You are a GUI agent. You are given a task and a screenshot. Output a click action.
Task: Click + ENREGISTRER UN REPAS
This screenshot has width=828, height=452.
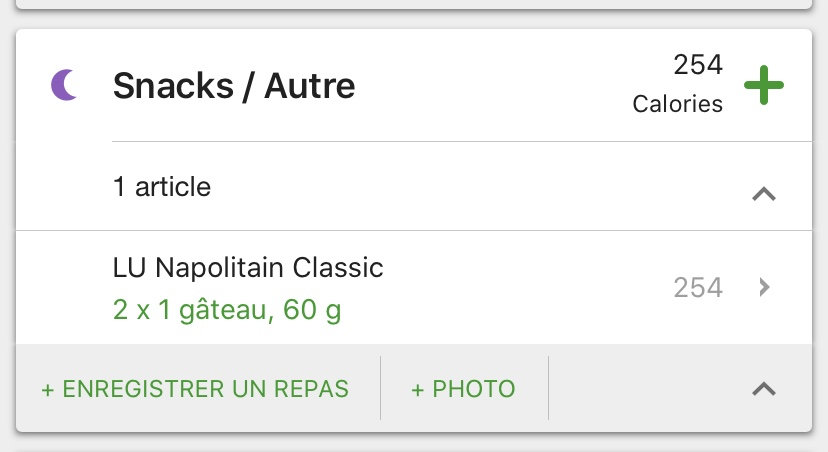click(195, 389)
